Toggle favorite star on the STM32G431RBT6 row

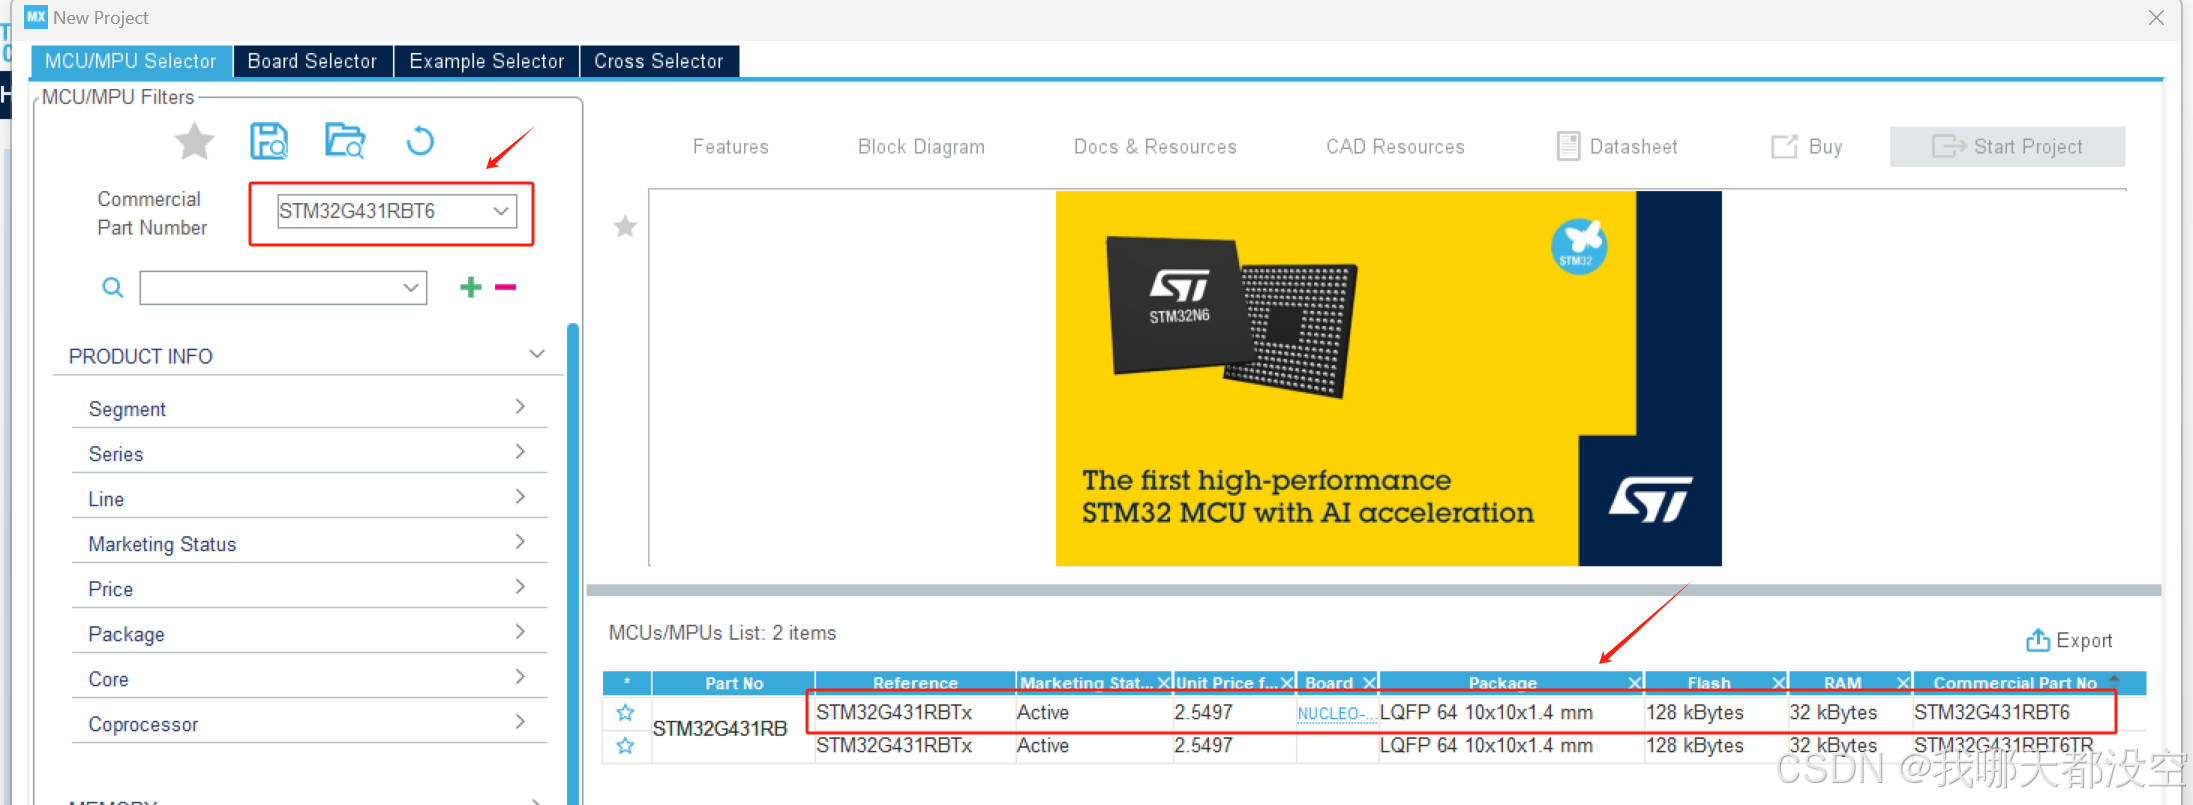625,712
